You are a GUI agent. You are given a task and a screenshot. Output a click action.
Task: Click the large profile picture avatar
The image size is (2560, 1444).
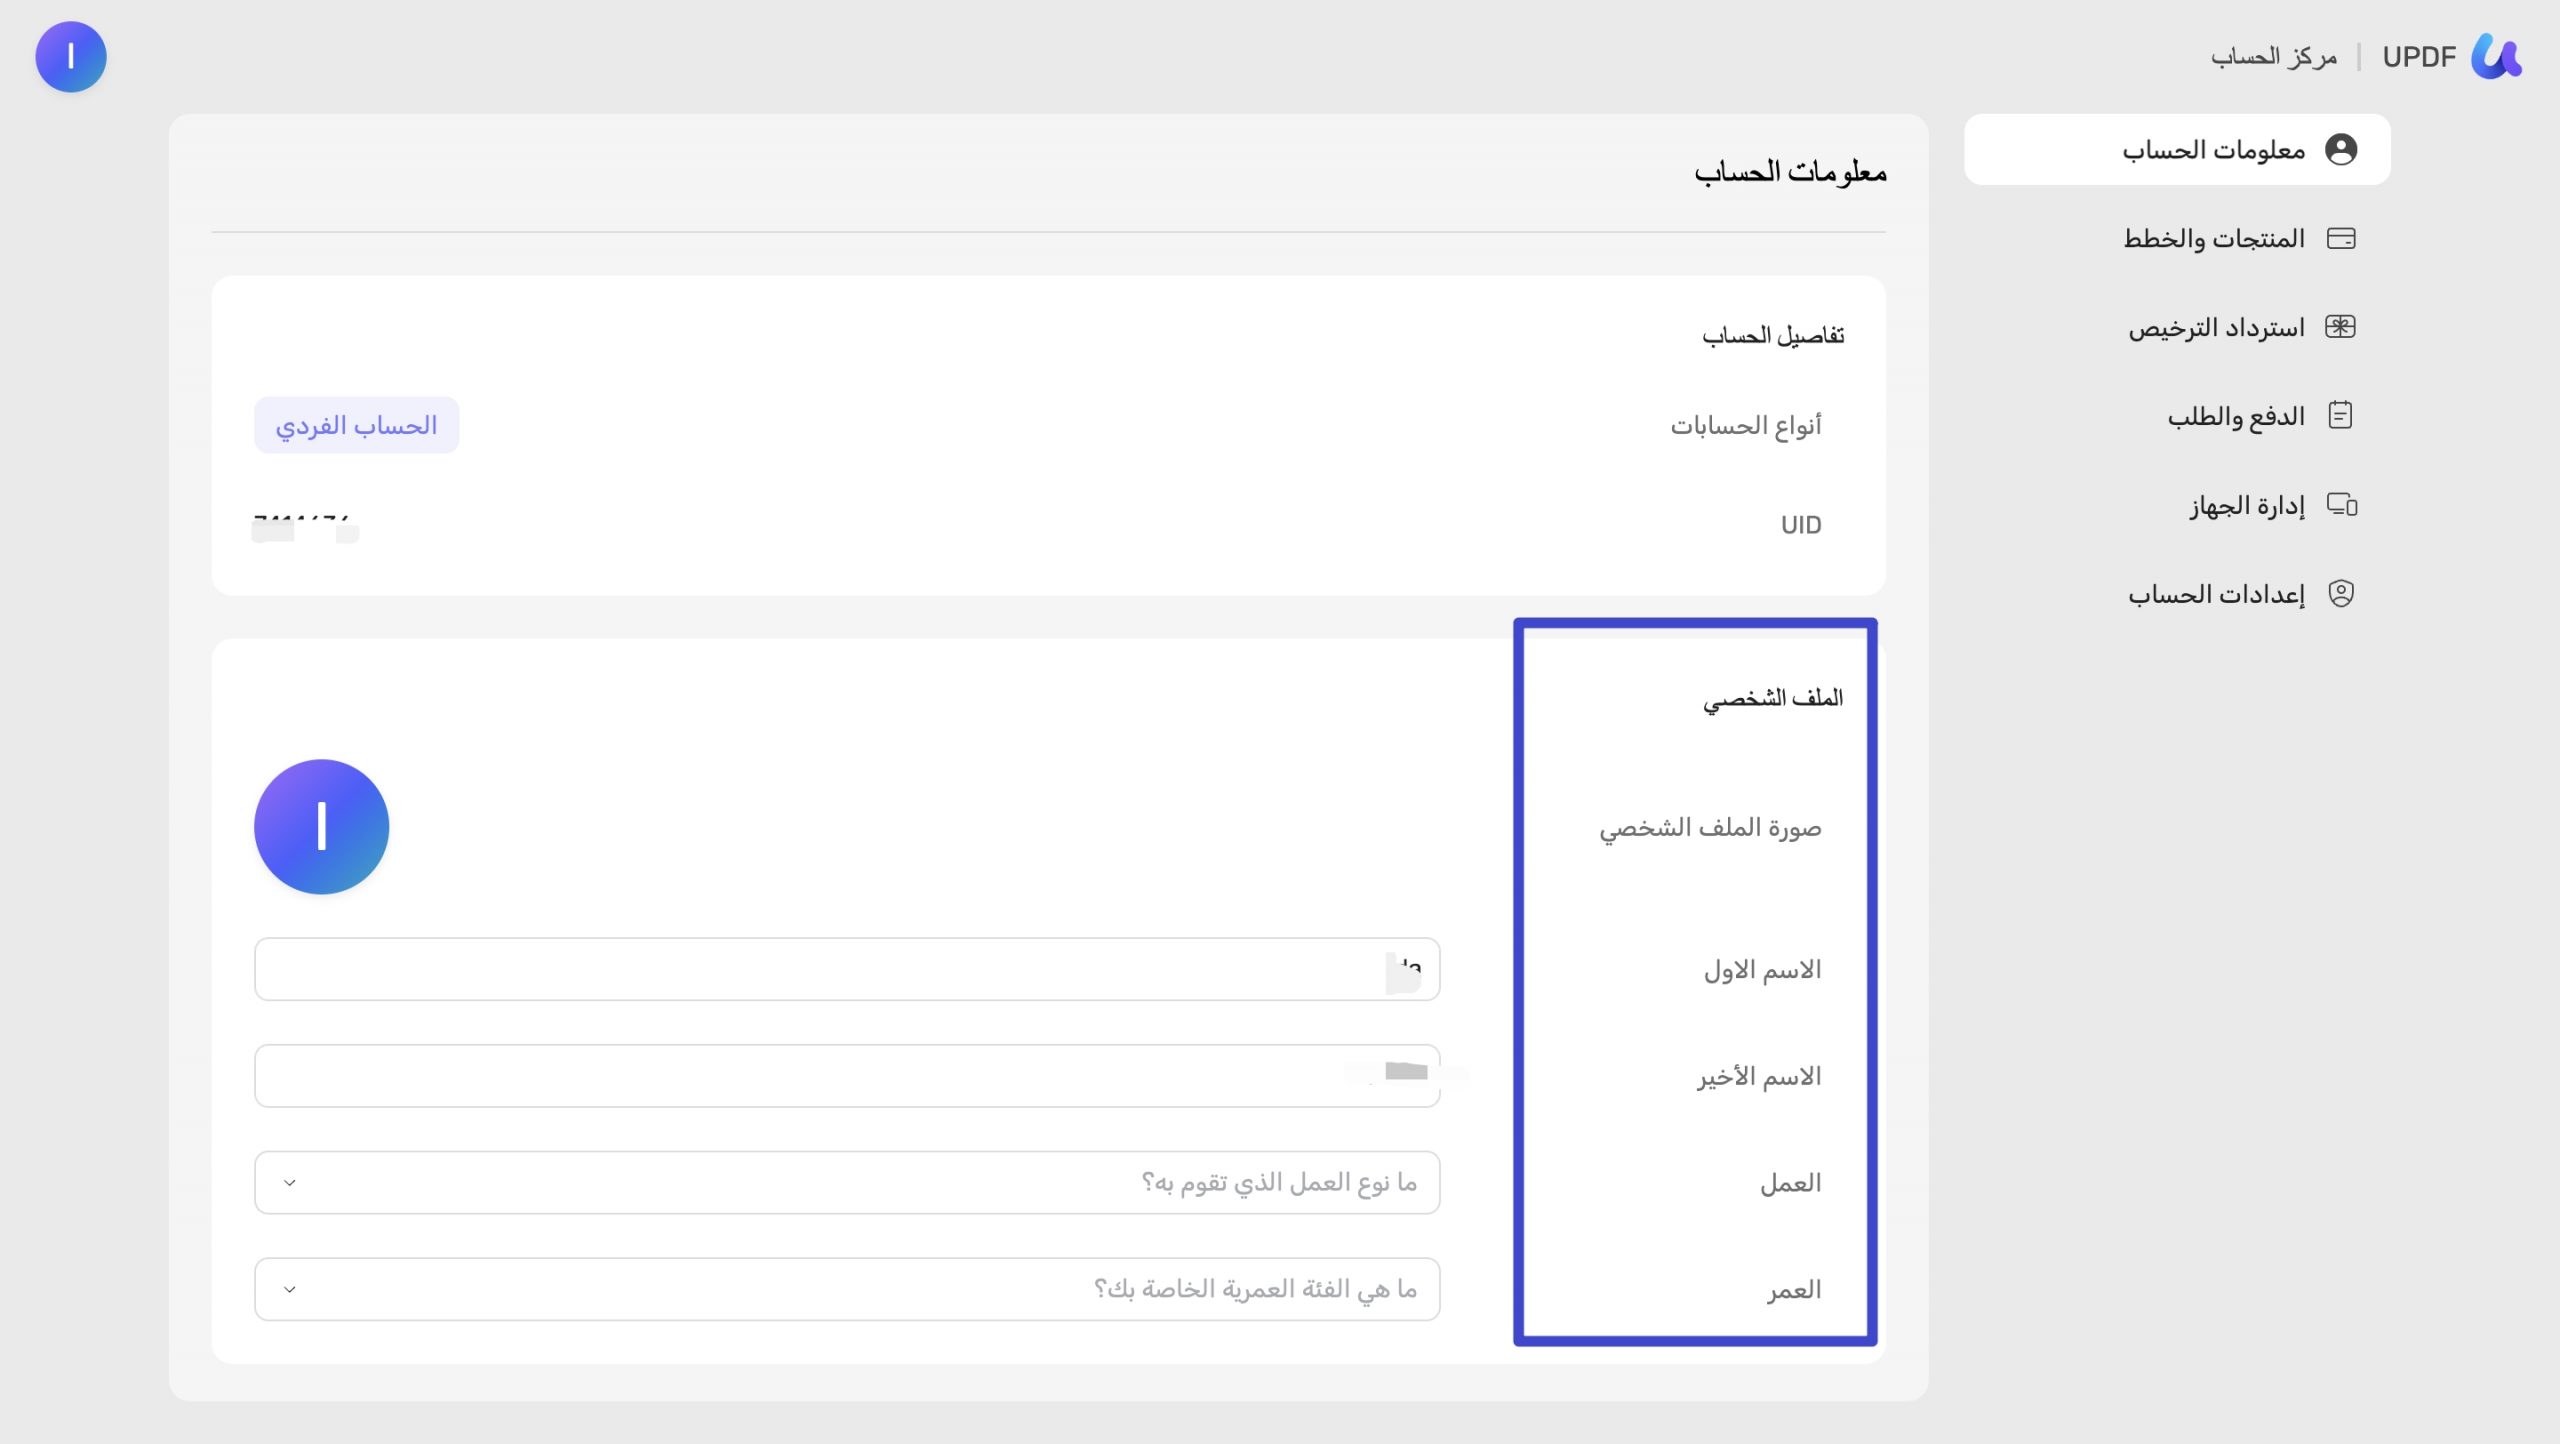321,826
